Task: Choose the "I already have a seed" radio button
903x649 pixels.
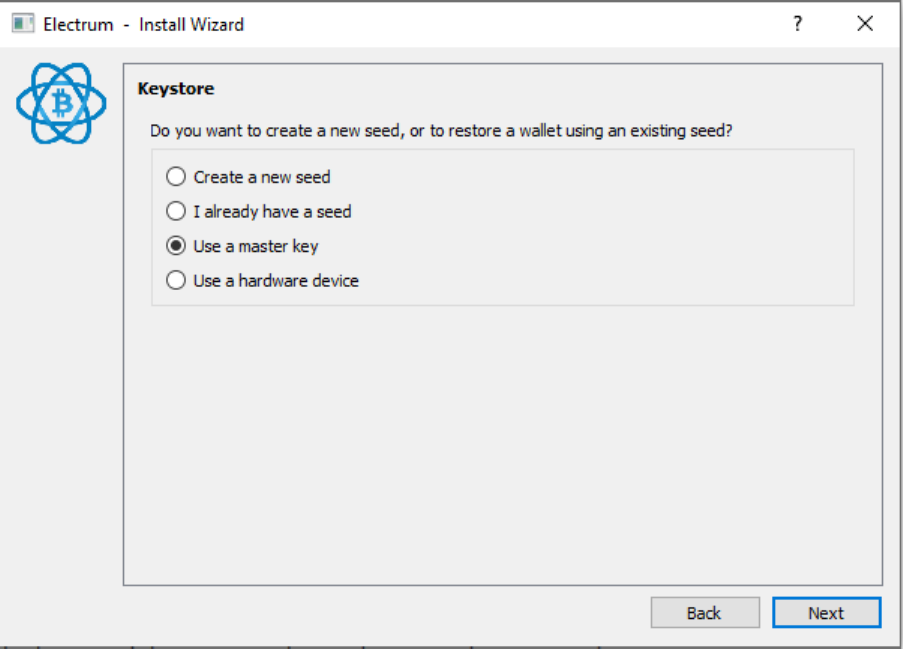Action: [x=176, y=212]
